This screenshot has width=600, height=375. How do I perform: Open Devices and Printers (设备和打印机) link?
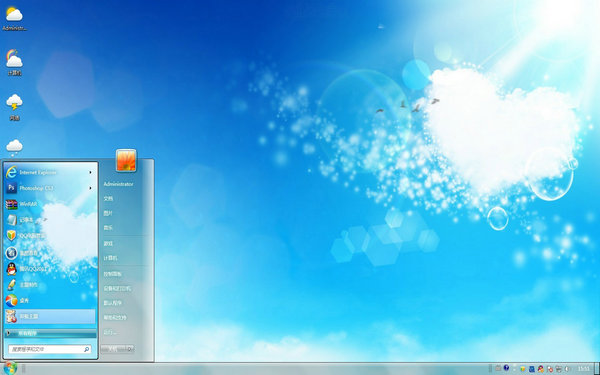[x=117, y=289]
